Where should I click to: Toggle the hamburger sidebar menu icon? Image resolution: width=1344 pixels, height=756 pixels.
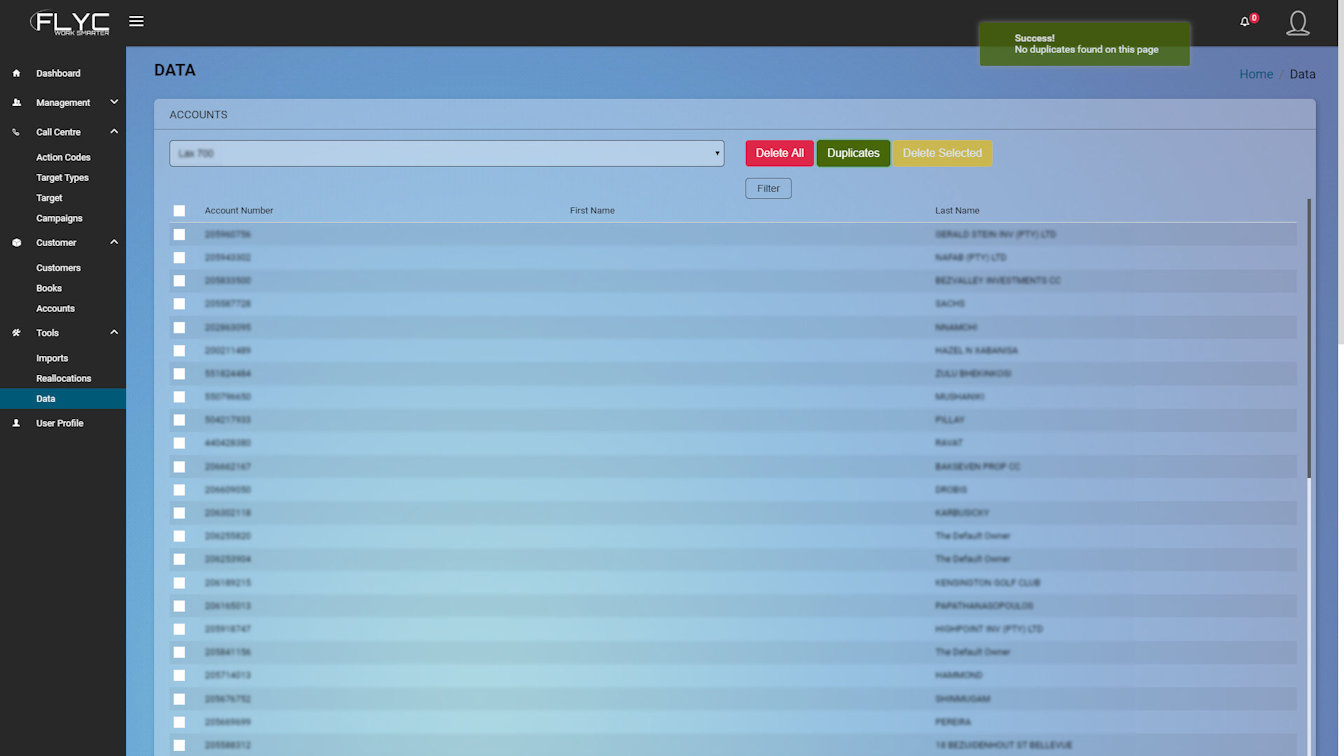pyautogui.click(x=136, y=21)
